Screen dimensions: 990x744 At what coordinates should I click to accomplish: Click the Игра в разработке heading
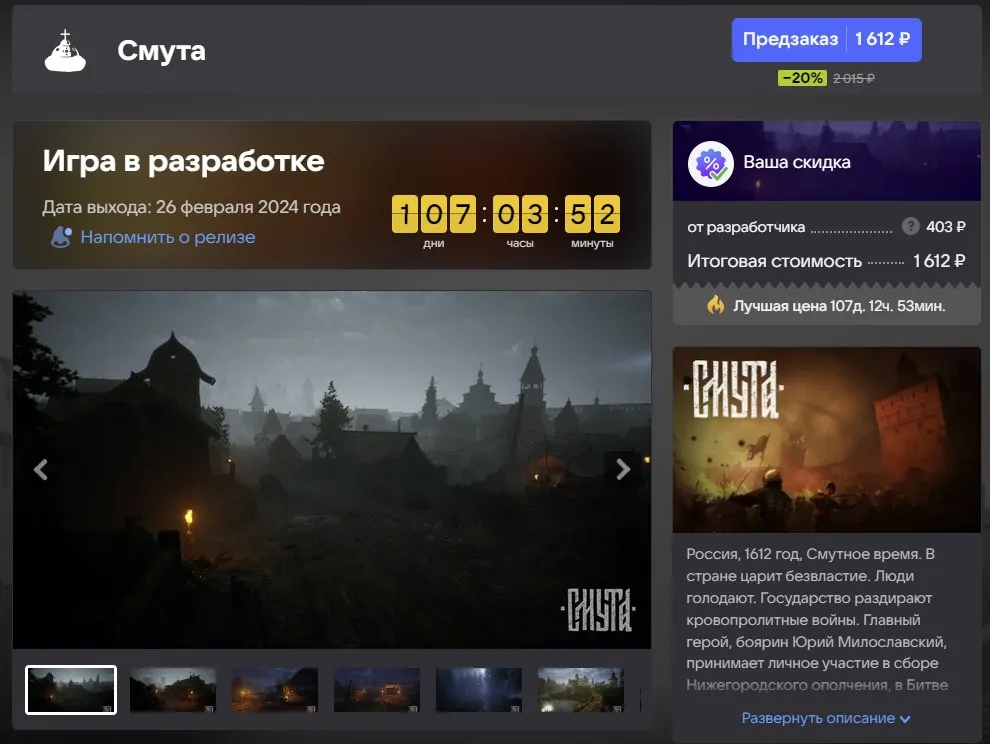click(184, 161)
